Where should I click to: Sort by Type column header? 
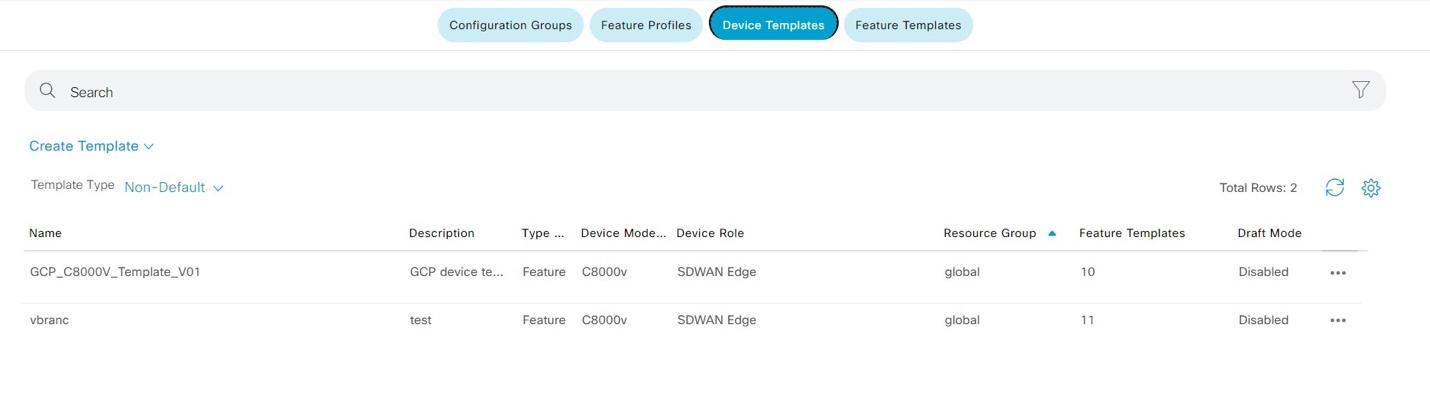(543, 233)
